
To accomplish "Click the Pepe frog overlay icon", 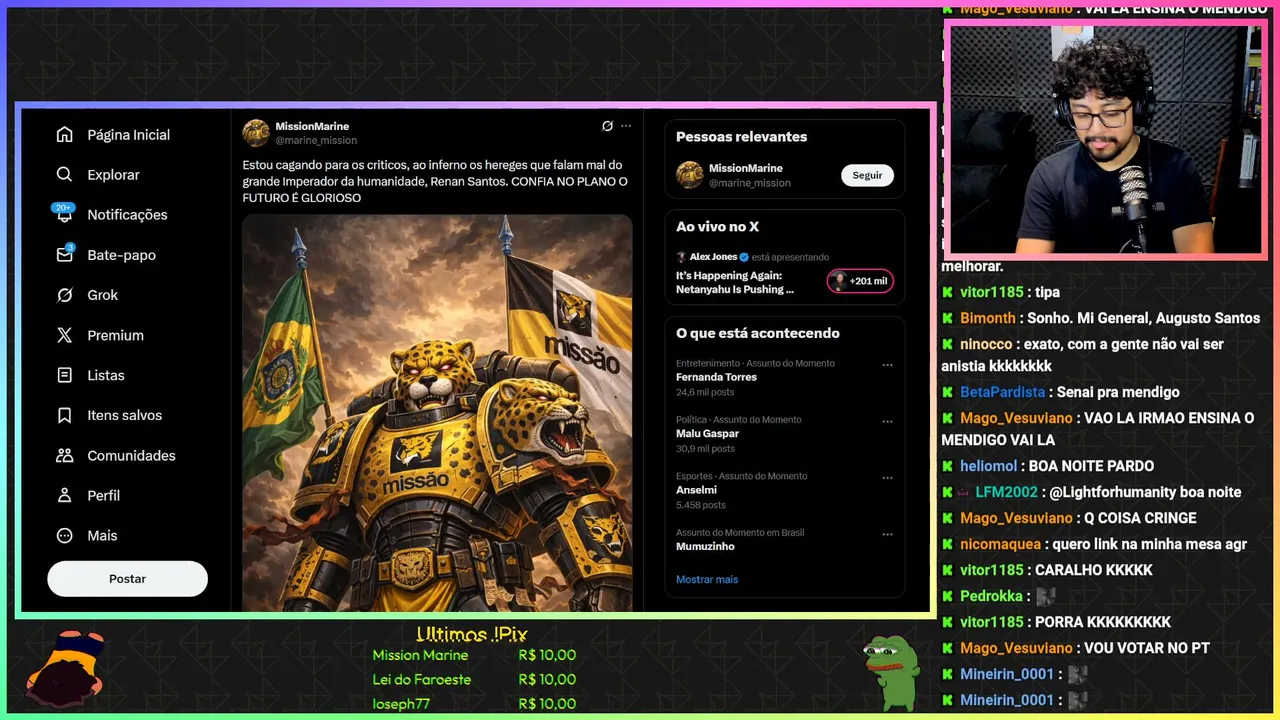I will pyautogui.click(x=890, y=673).
